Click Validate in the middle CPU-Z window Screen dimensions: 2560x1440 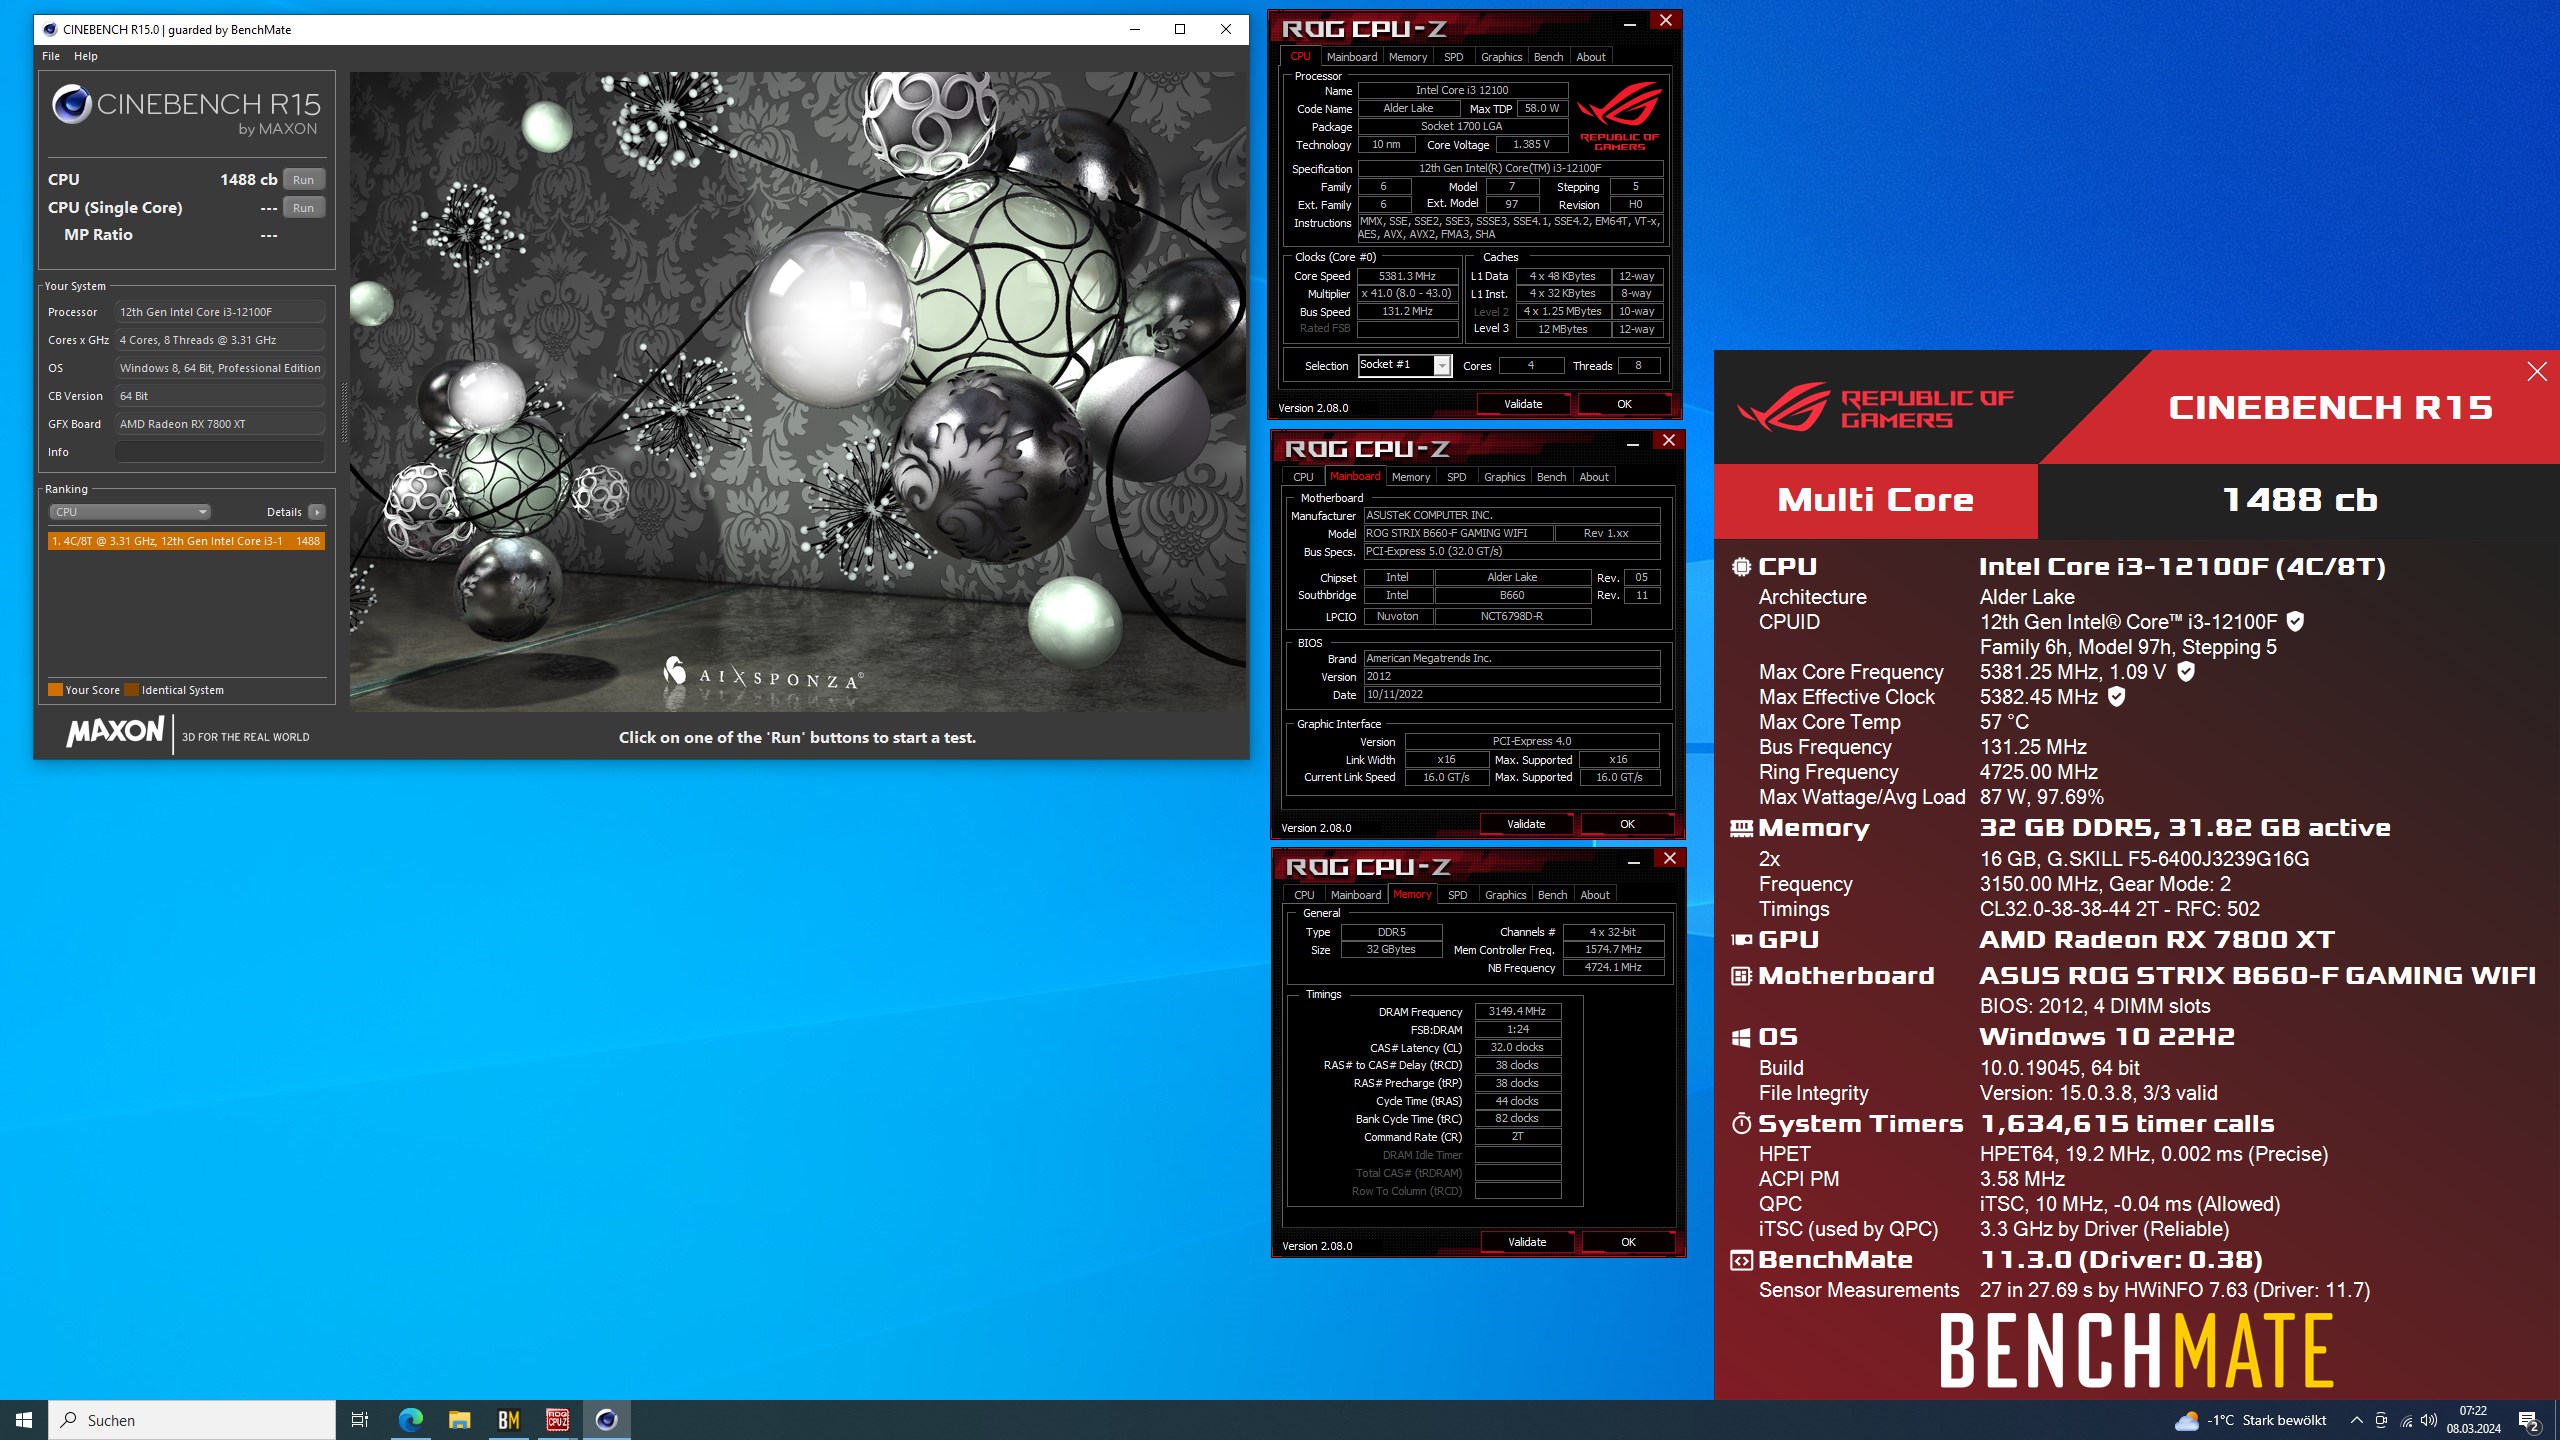coord(1526,824)
